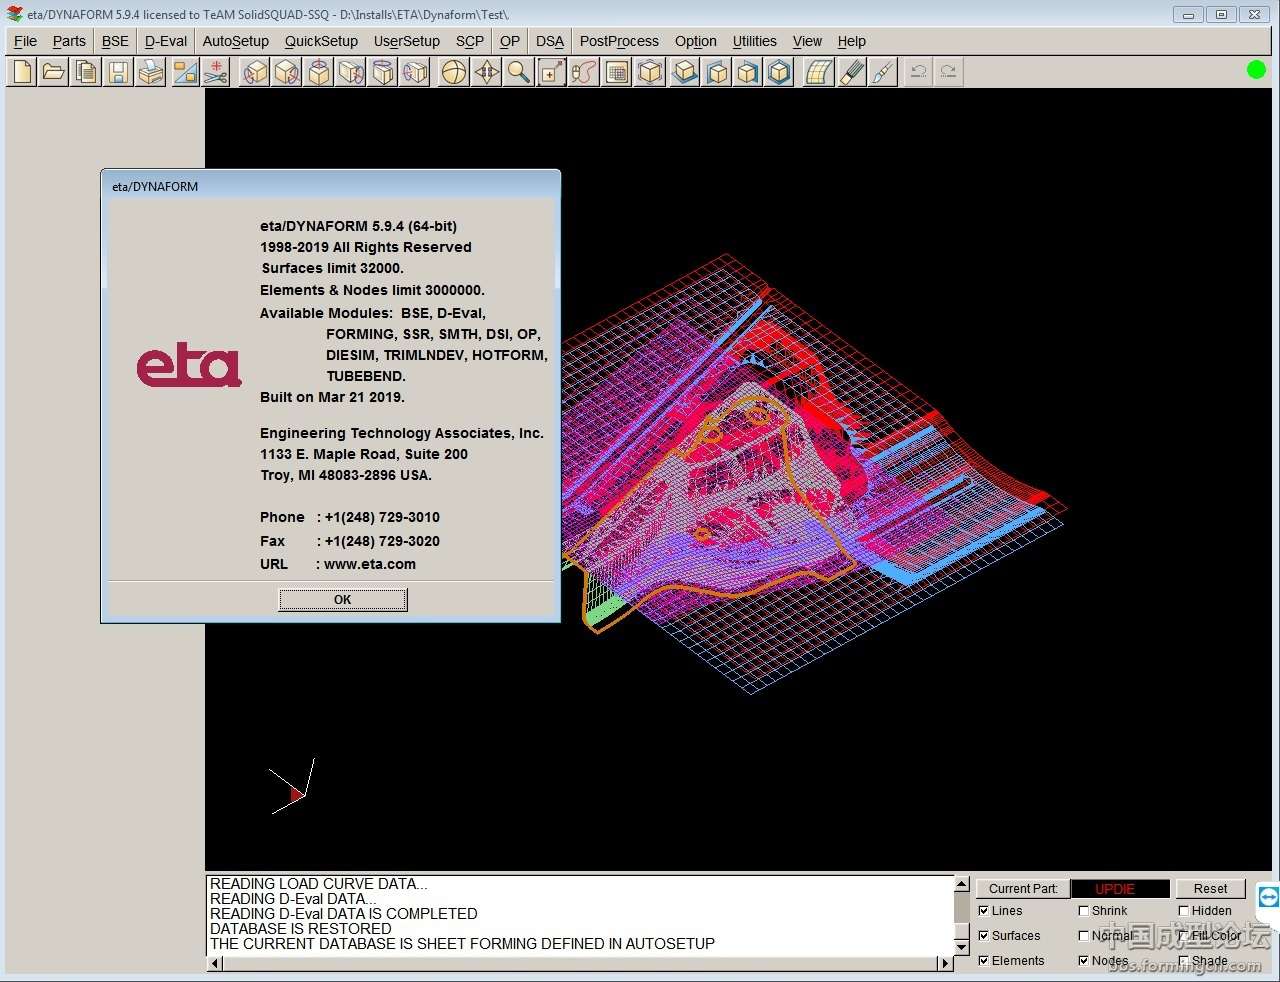This screenshot has height=982, width=1280.
Task: Open the SCP menu
Action: (x=470, y=41)
